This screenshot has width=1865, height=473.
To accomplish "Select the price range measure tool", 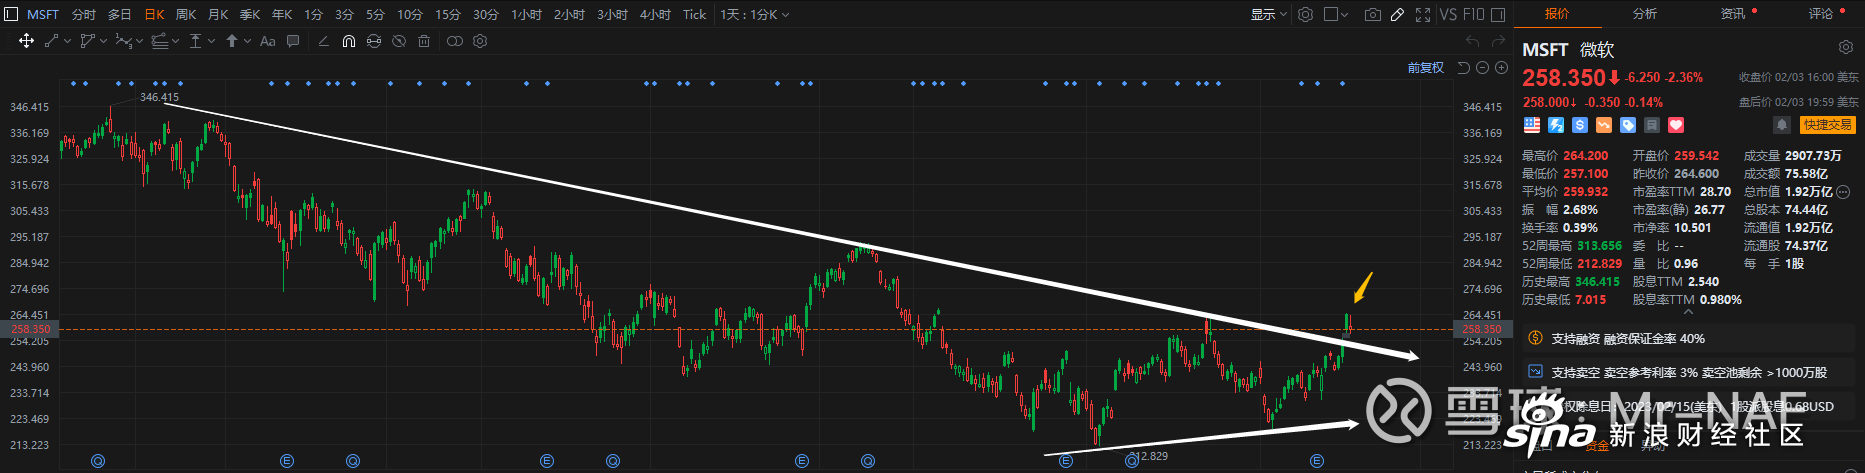I will point(195,41).
